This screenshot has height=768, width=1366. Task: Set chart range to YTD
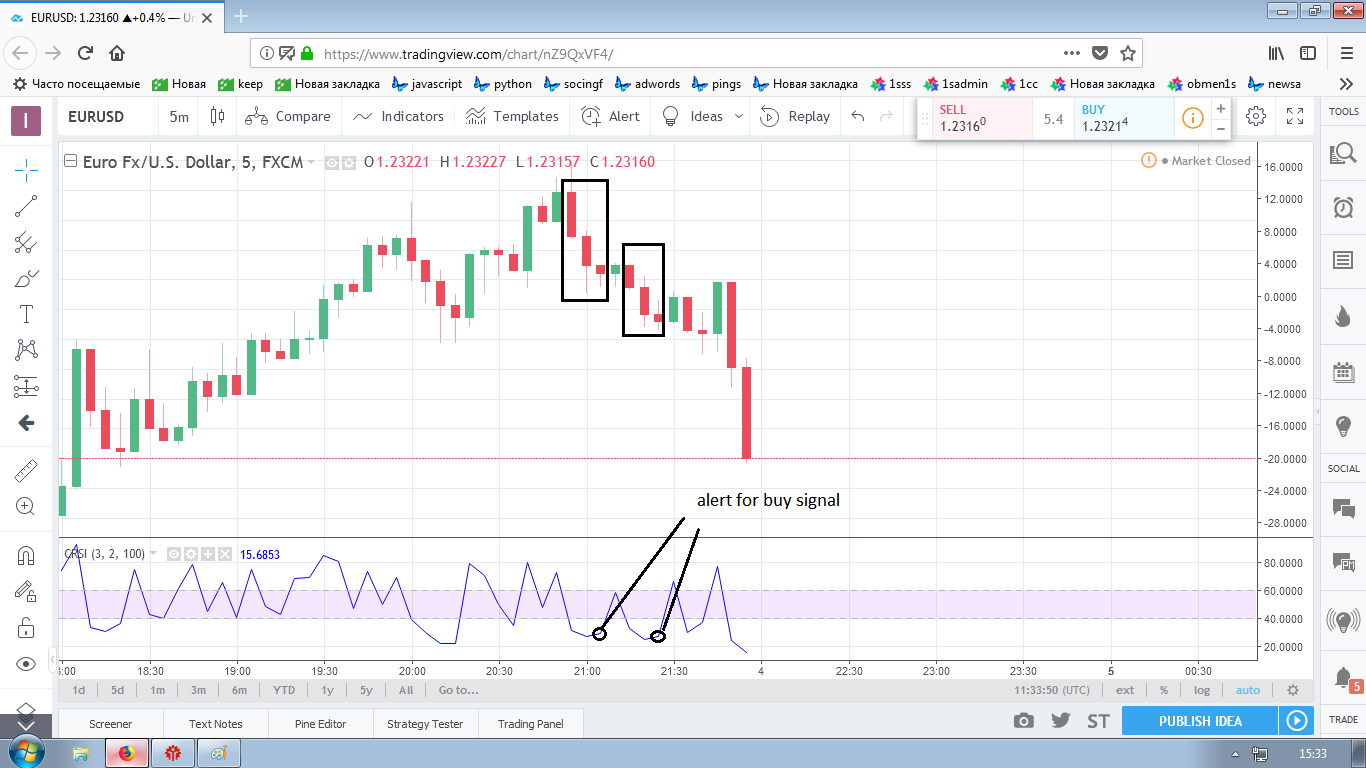pos(284,689)
